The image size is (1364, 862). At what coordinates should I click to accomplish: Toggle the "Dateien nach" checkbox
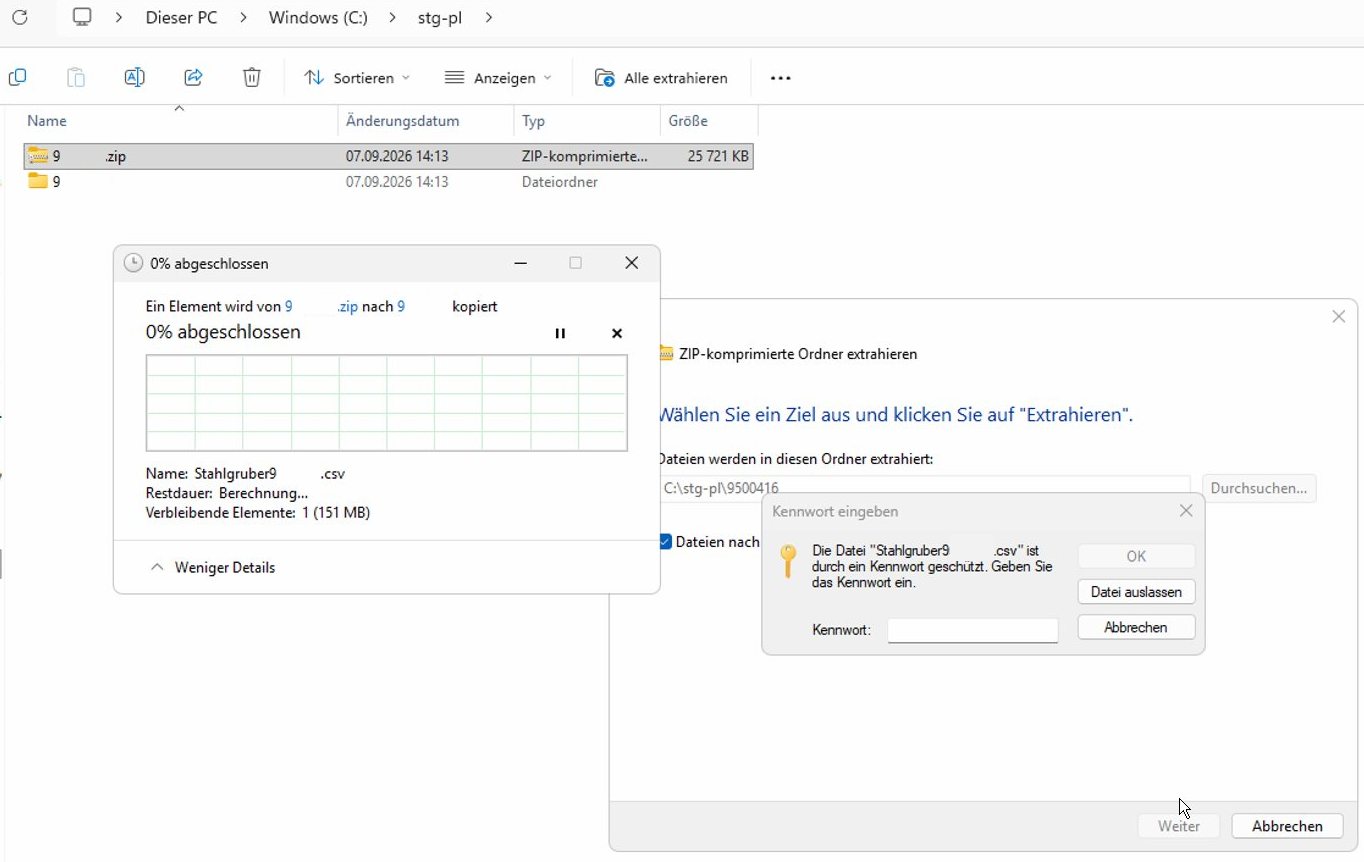665,541
